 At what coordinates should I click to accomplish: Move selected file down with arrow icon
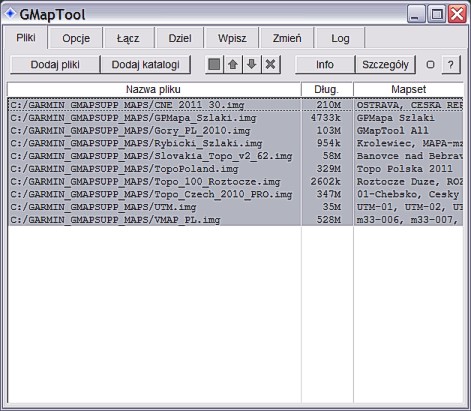coord(252,64)
